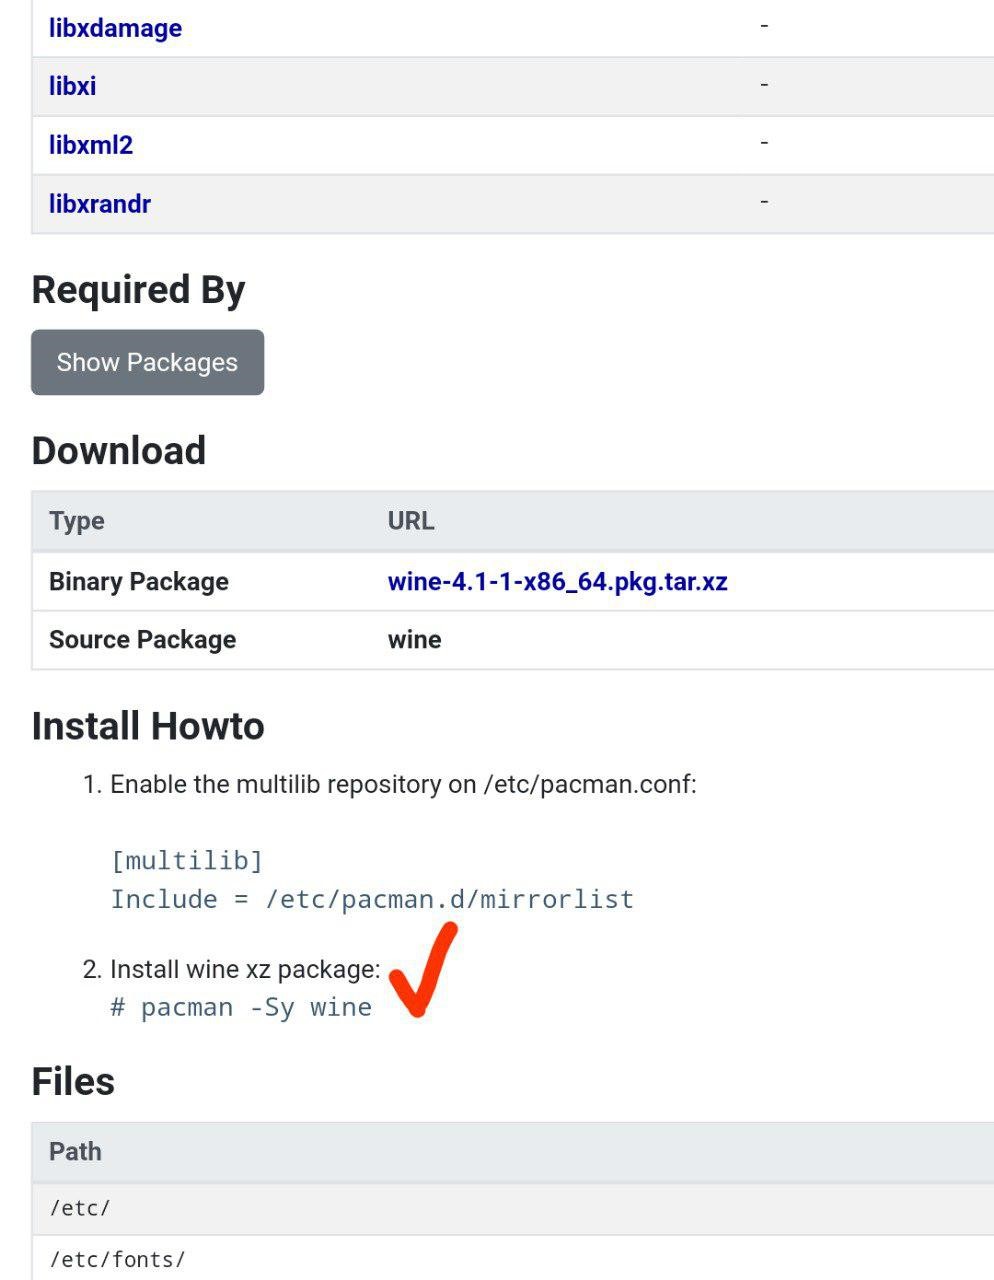Click the URL column header
994x1280 pixels.
coord(410,521)
